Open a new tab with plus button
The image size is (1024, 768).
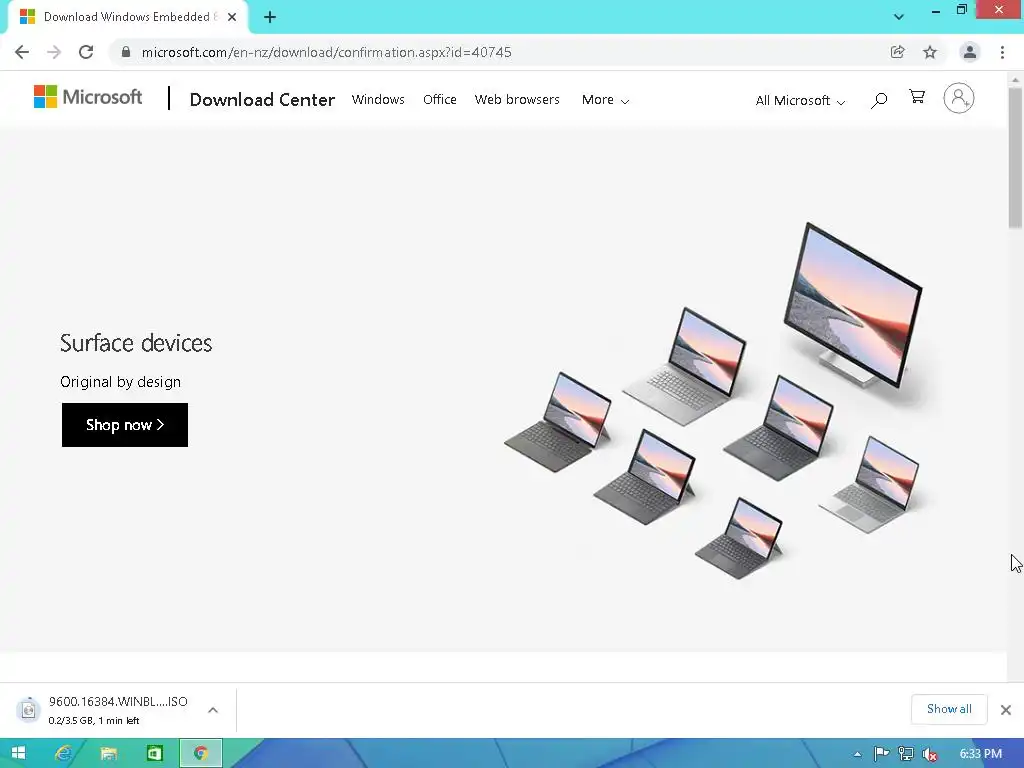coord(270,17)
